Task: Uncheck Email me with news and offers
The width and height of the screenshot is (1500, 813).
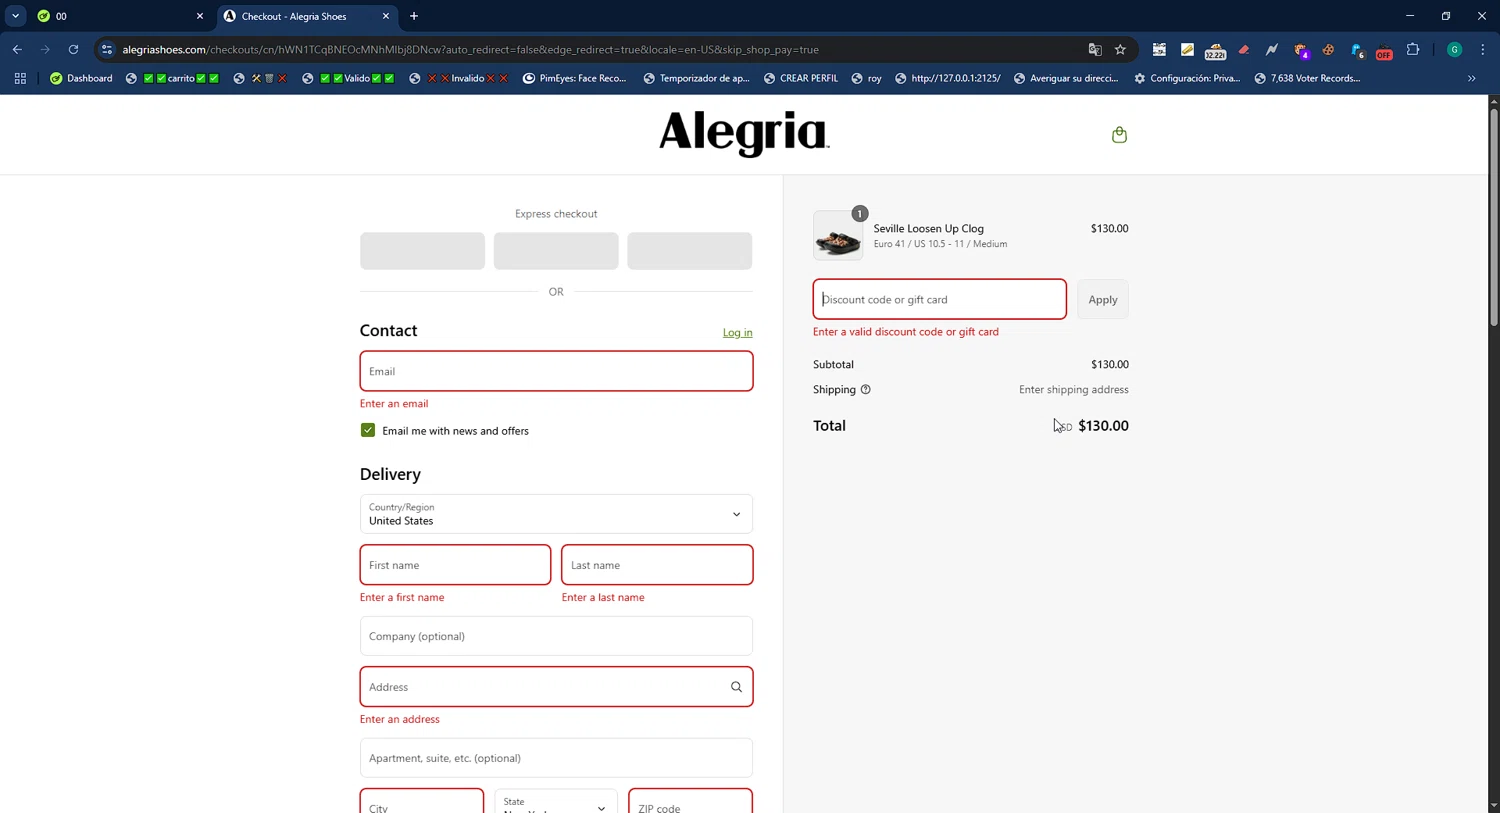Action: point(368,430)
